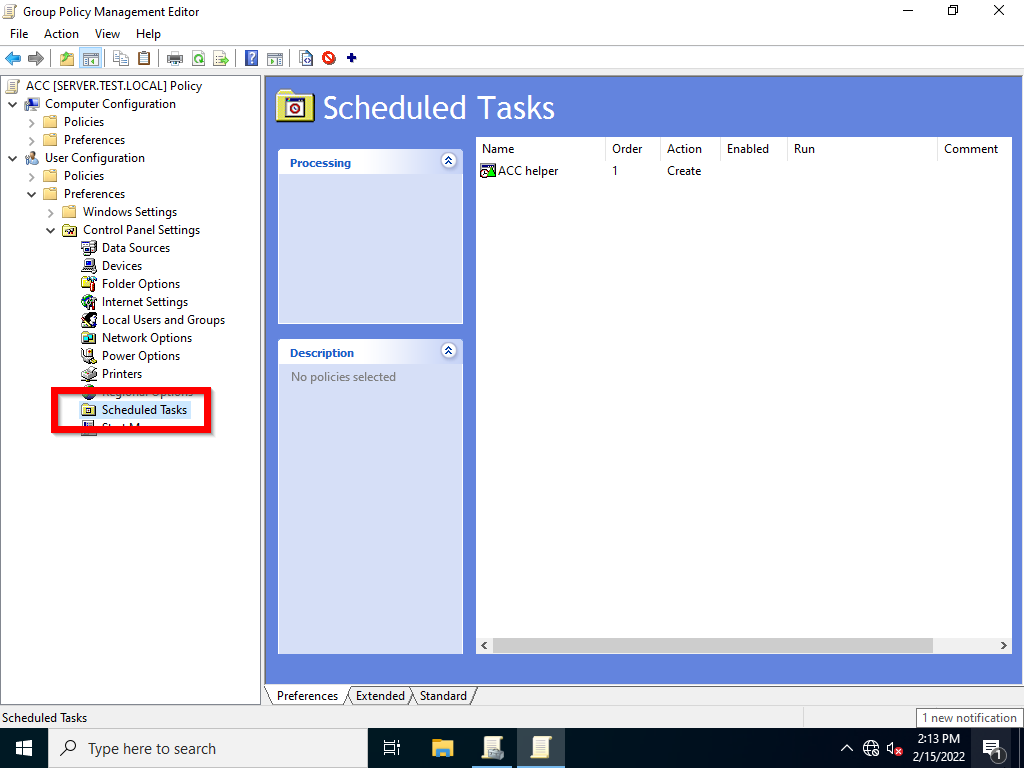Screen dimensions: 1024x768
Task: Collapse the User Configuration node
Action: [x=12, y=158]
